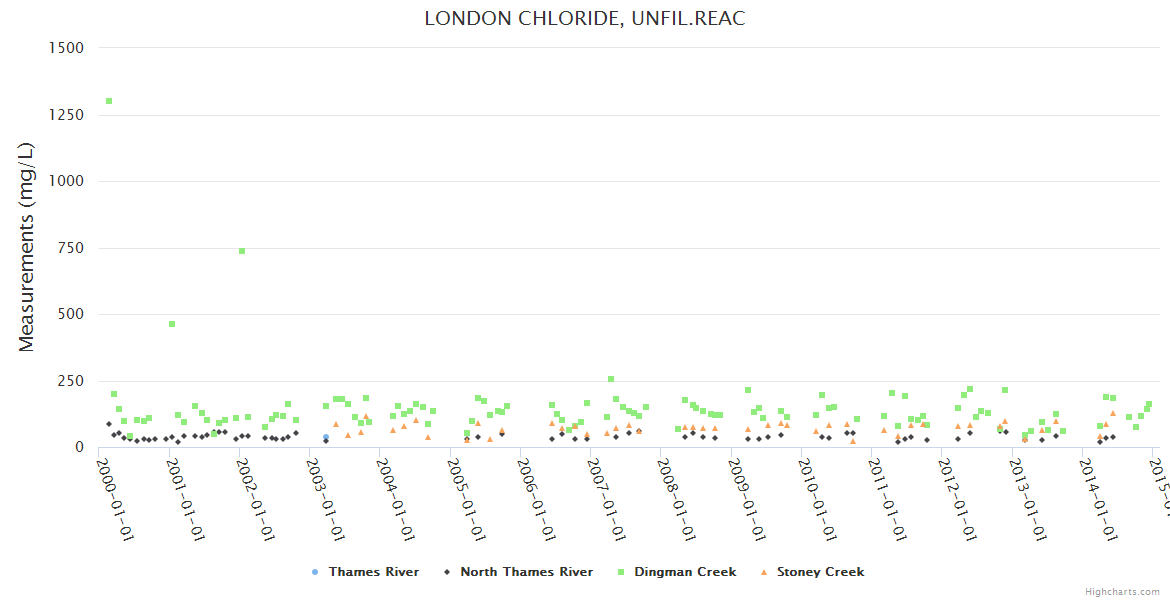The width and height of the screenshot is (1170, 600).
Task: Click the 2000-01-01 x-axis date label
Action: [x=116, y=486]
